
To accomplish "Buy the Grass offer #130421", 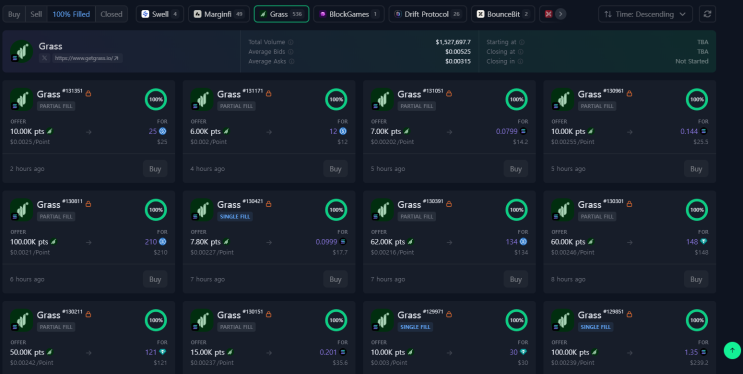I will point(335,279).
